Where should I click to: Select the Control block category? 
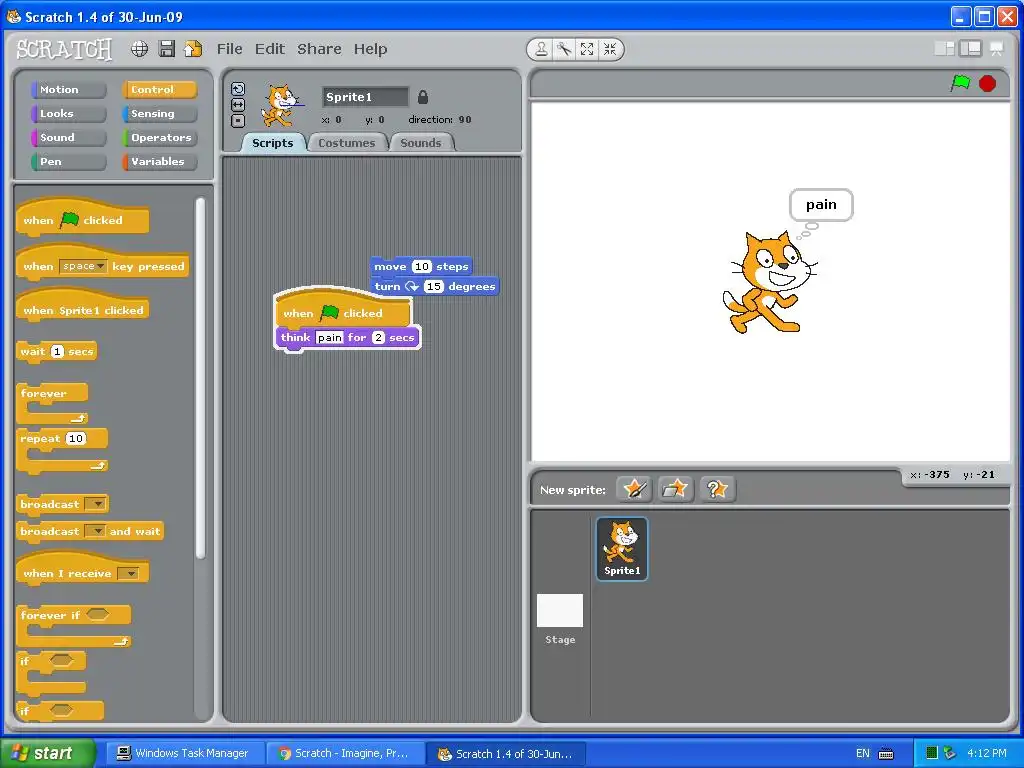tap(159, 89)
